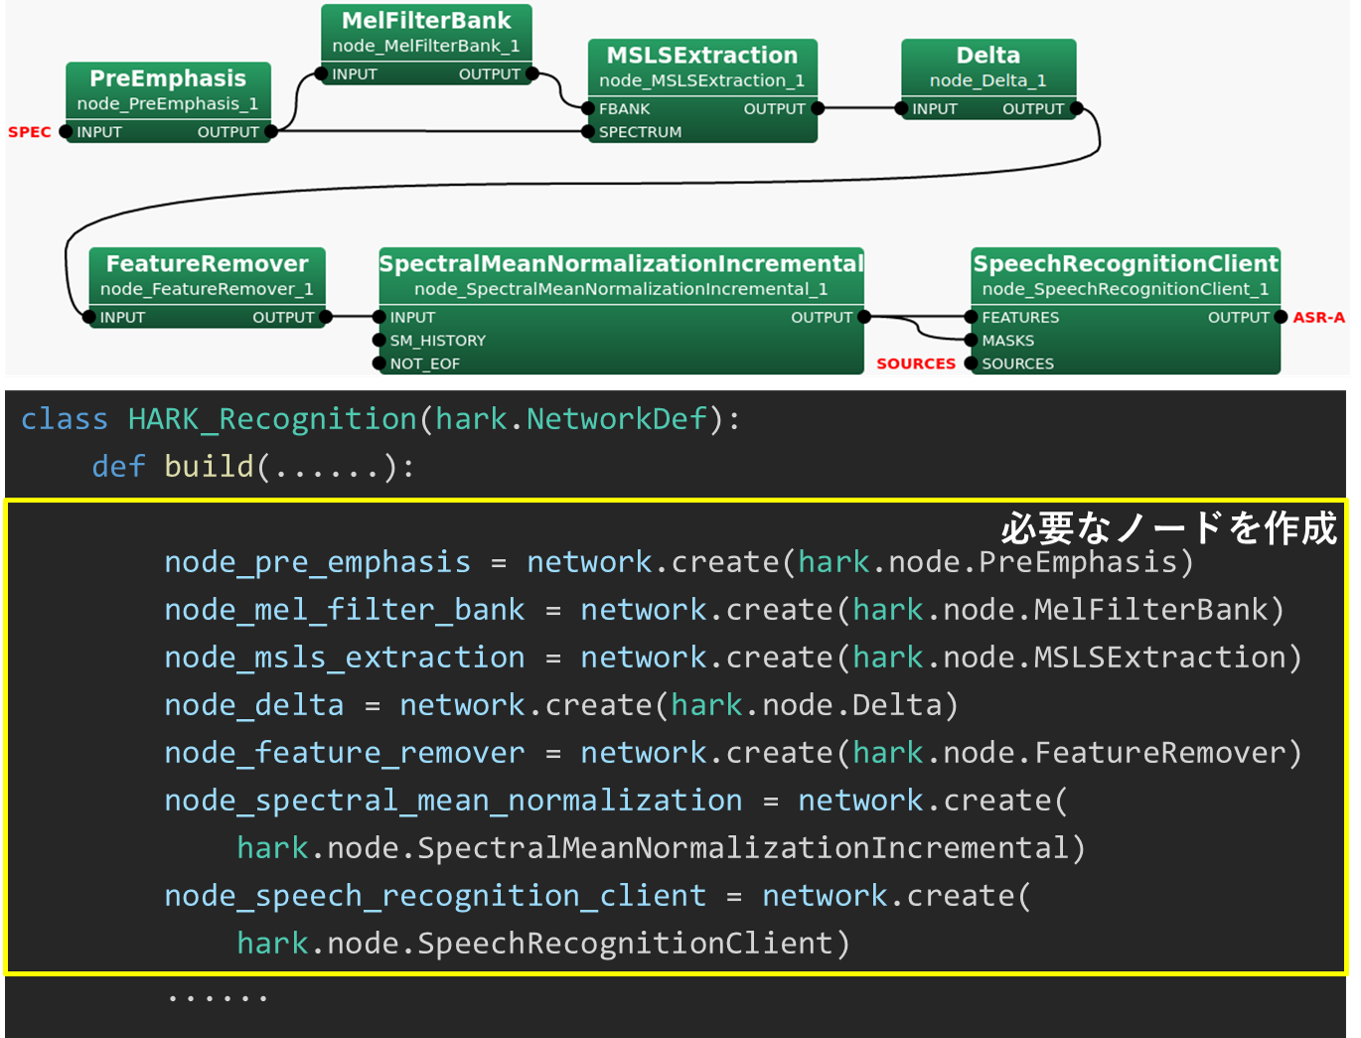The height and width of the screenshot is (1038, 1361).
Task: Click the FeatureRemover node title
Action: click(x=207, y=264)
